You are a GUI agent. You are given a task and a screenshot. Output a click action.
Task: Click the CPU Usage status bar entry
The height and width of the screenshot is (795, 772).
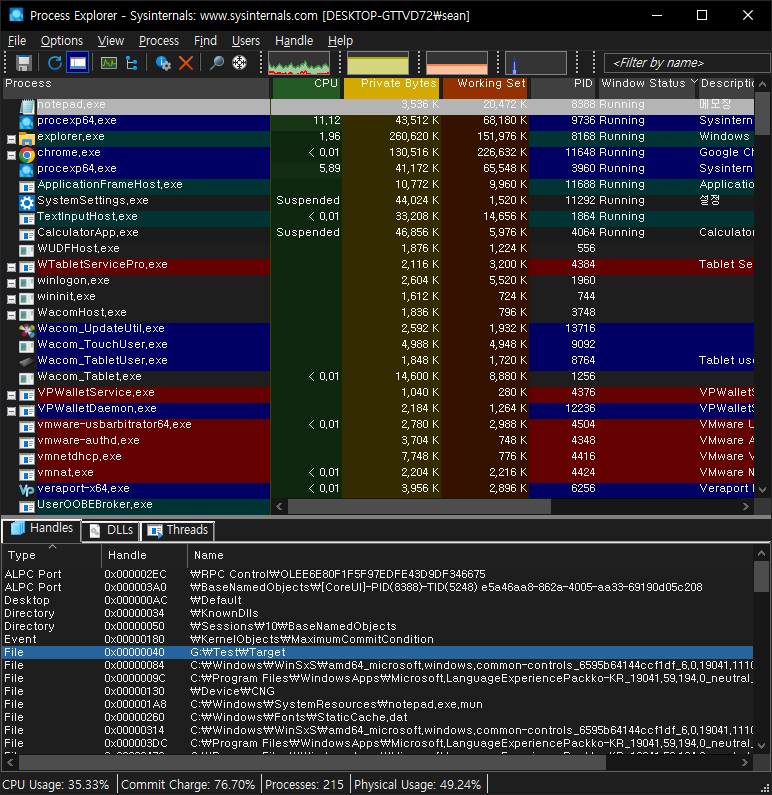56,785
